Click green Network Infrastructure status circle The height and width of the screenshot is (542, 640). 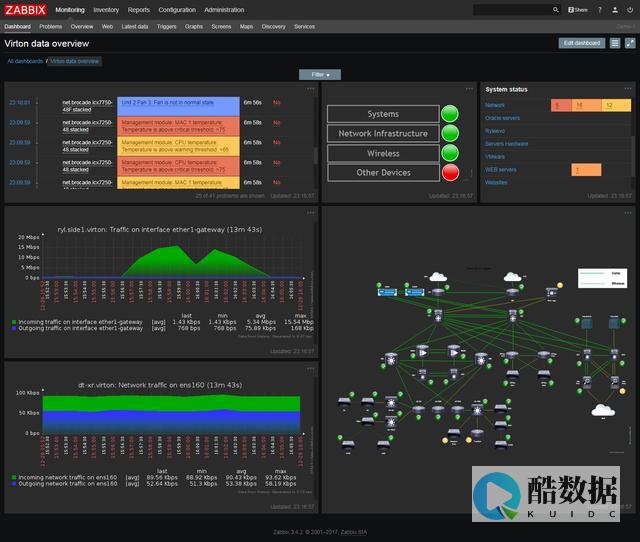[450, 133]
